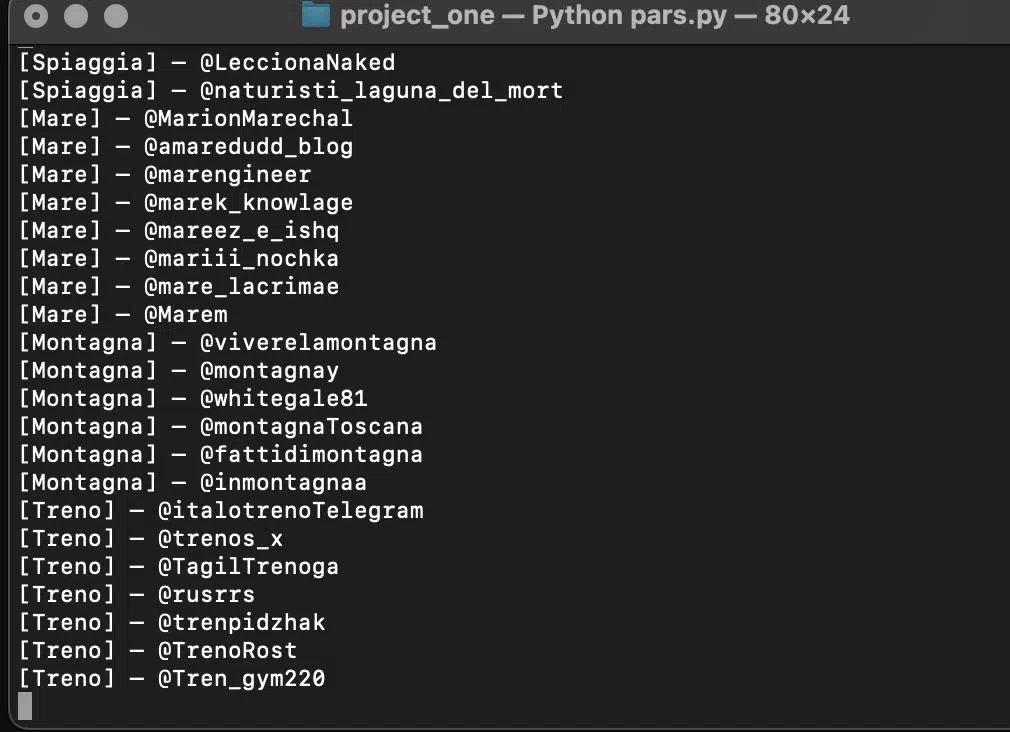Click the red close window button
1010x732 pixels.
click(x=36, y=15)
